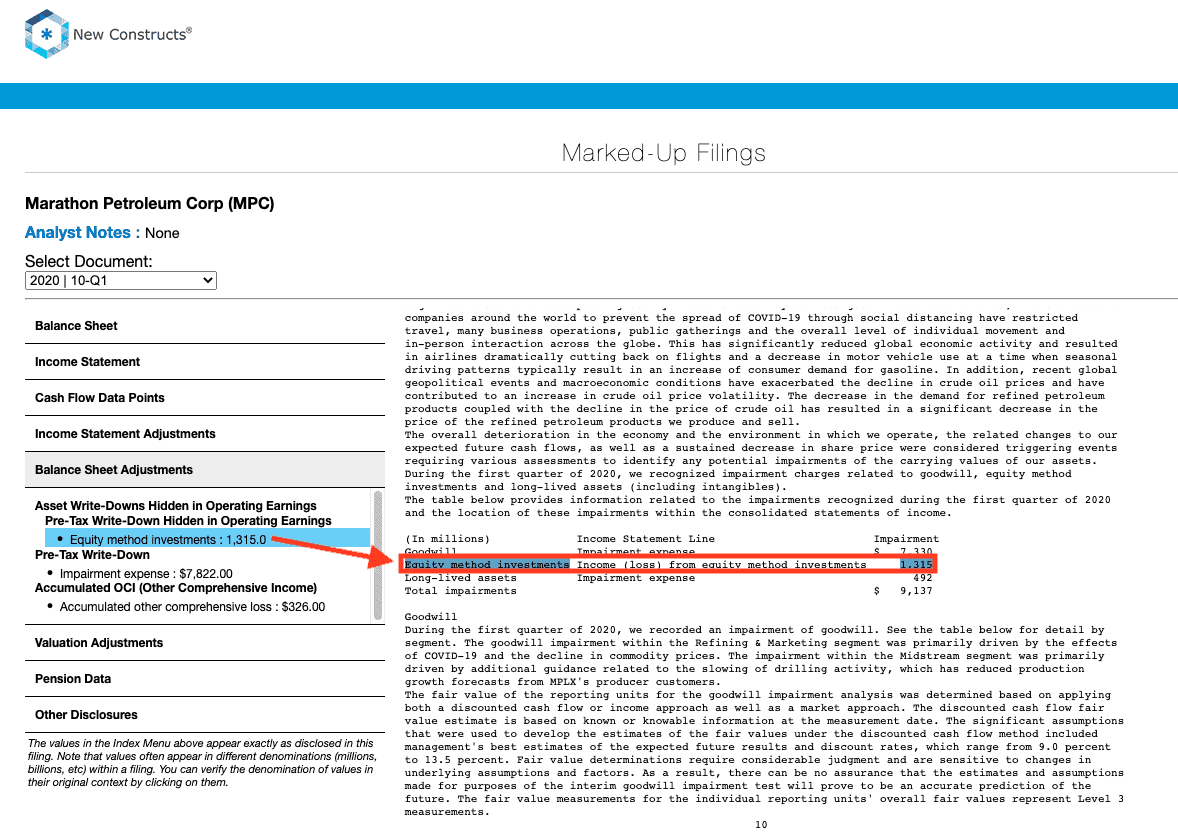The width and height of the screenshot is (1178, 840).
Task: Click the index menu vertical scrollbar
Action: coord(378,556)
